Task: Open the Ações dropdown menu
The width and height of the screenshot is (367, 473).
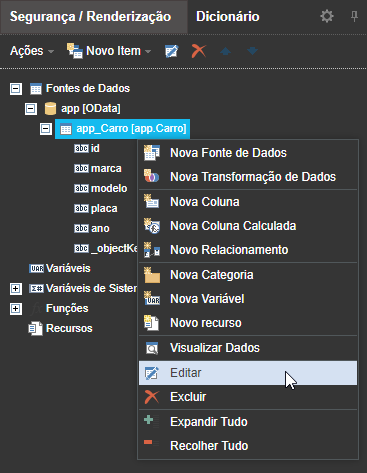Action: pos(32,51)
